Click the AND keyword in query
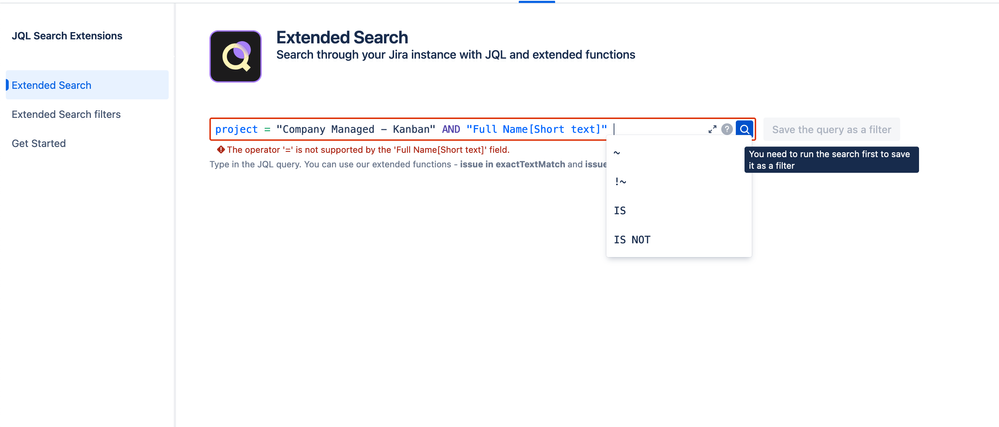 (x=451, y=129)
